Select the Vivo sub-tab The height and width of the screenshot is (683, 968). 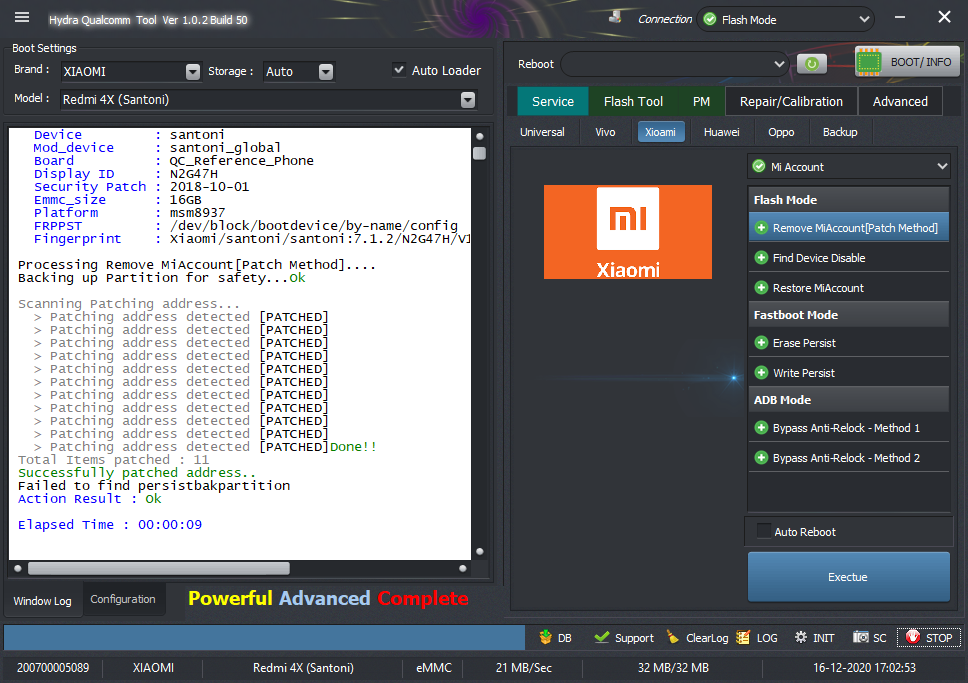(605, 132)
